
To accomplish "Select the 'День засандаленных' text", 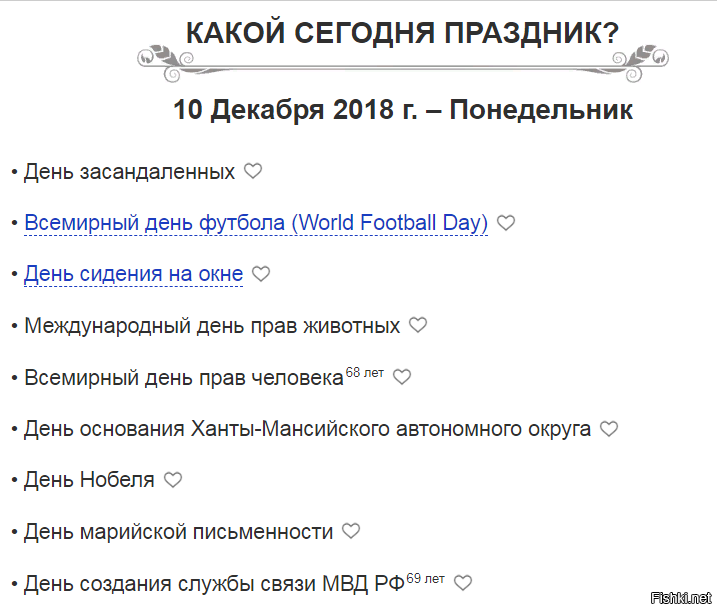I will coord(129,172).
